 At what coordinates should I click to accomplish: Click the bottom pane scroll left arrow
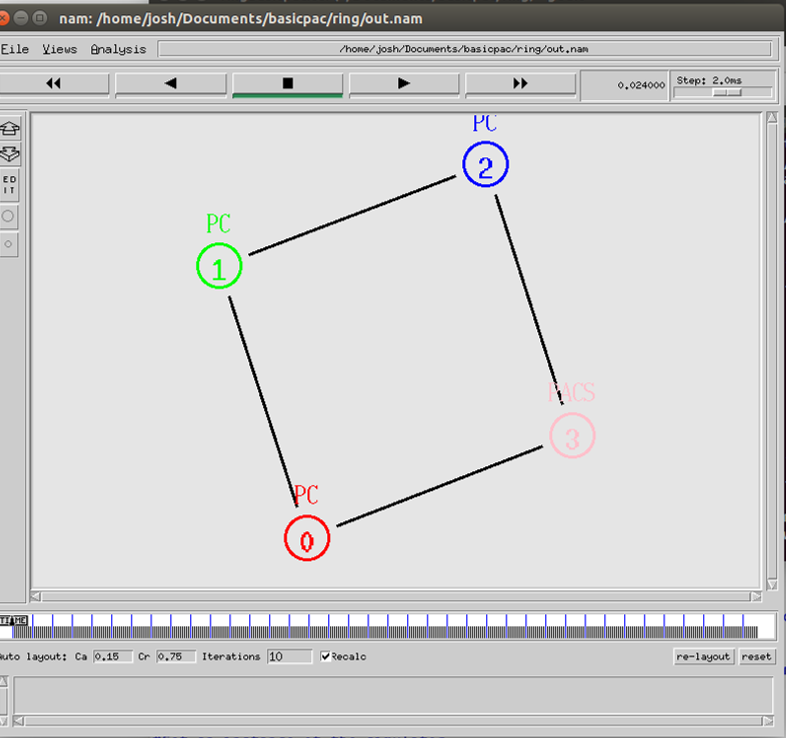tap(19, 721)
